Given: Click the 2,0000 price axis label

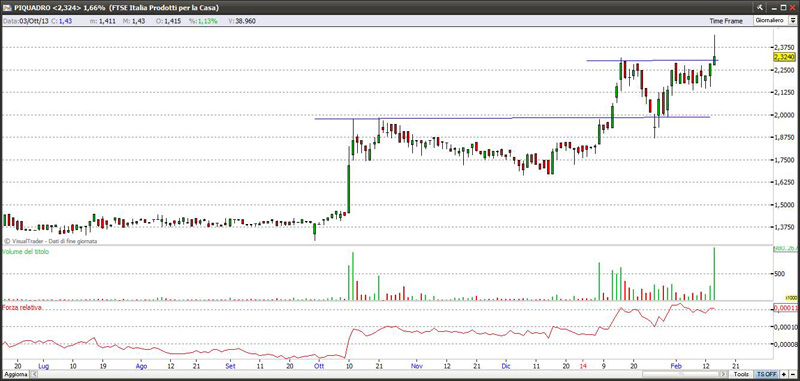Looking at the screenshot, I should [785, 115].
